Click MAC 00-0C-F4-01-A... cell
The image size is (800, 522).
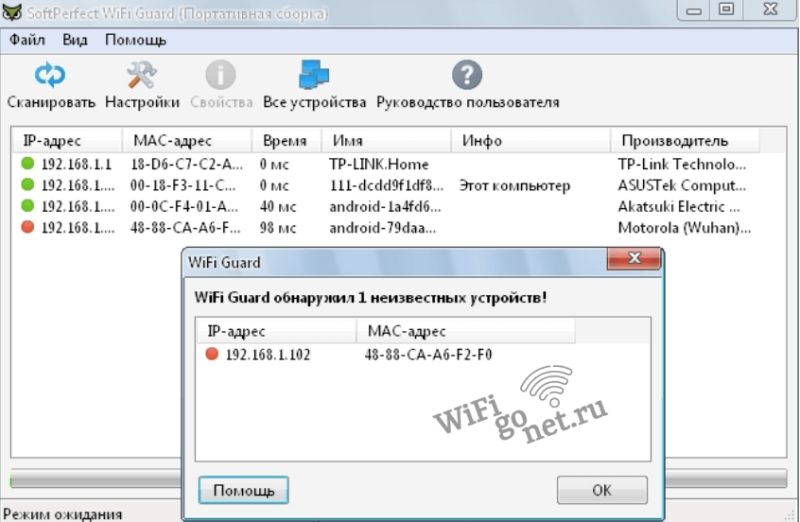pos(184,207)
